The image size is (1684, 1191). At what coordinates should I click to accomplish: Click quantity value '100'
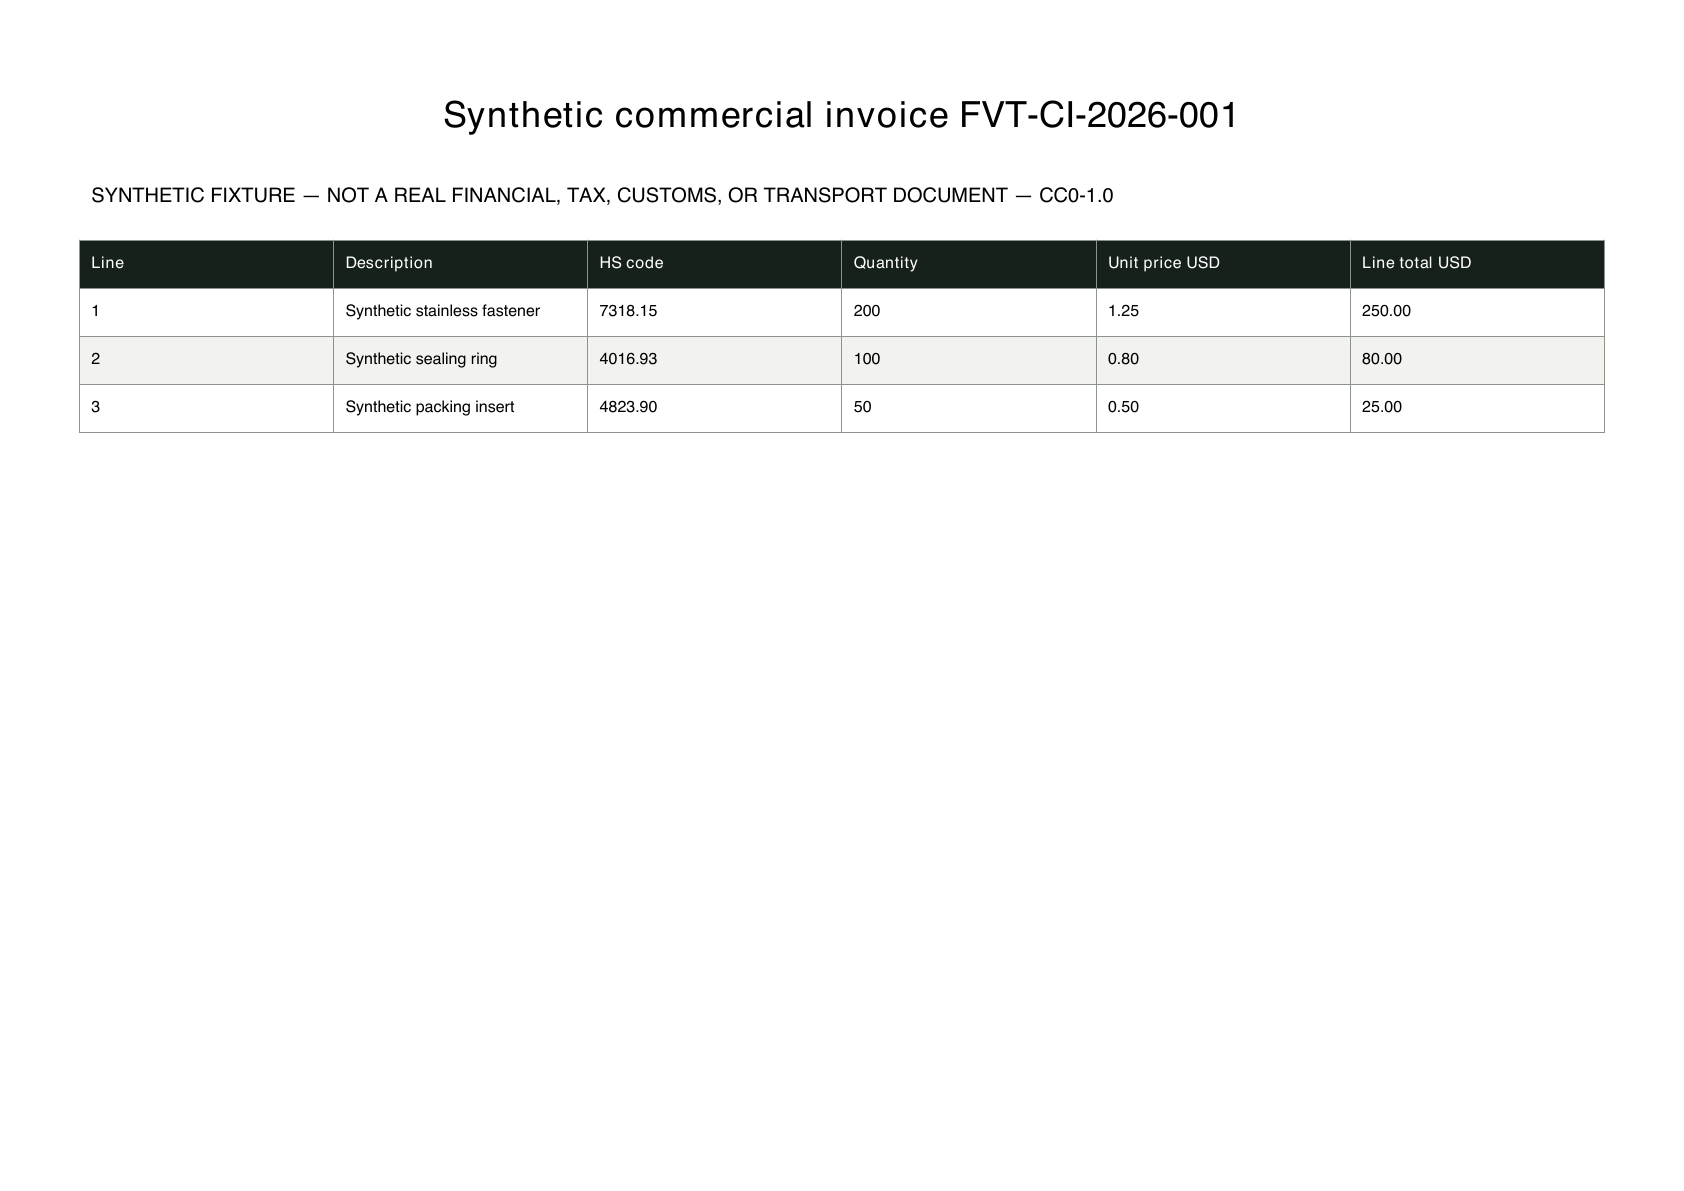tap(867, 359)
